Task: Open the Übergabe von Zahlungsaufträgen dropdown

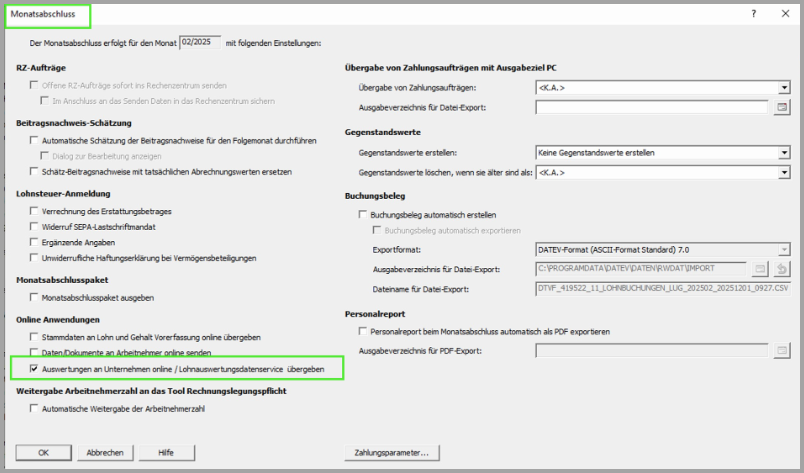Action: point(784,88)
